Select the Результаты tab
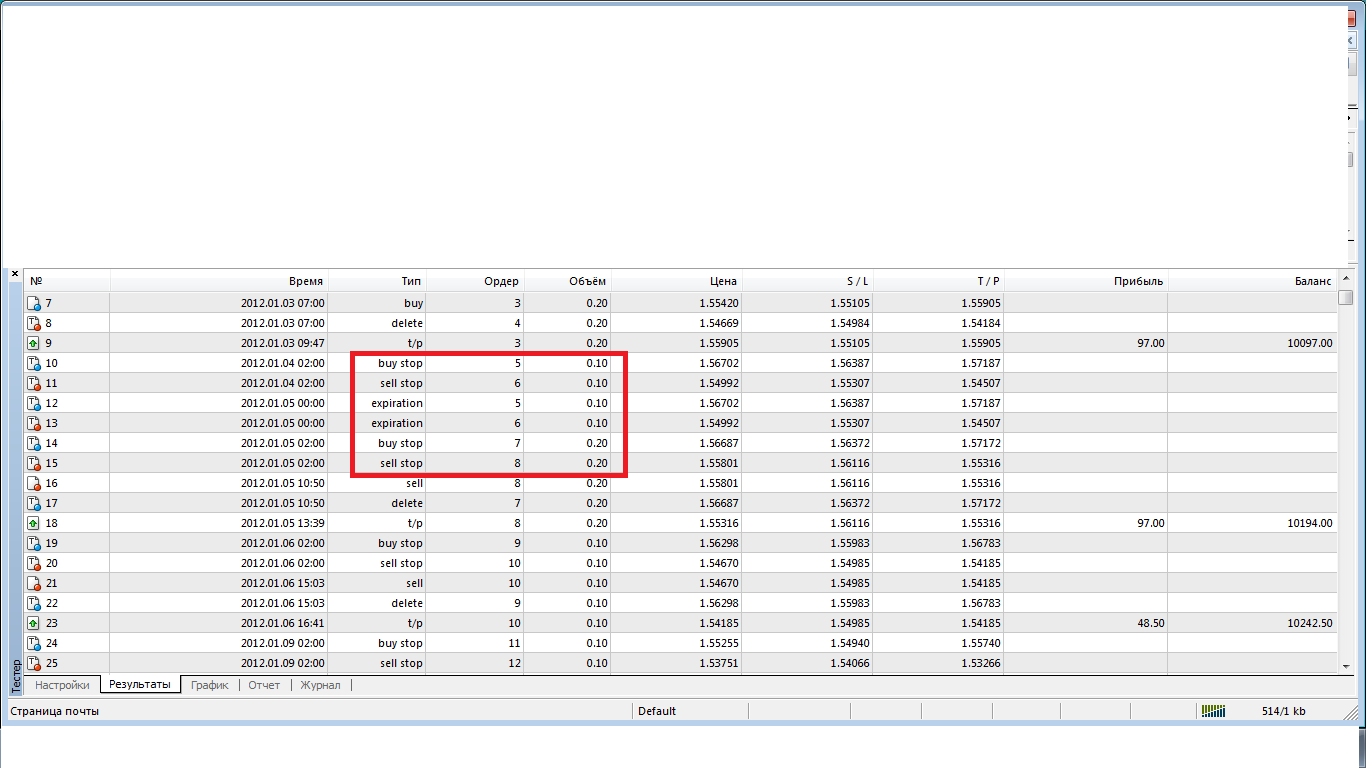The image size is (1366, 768). [140, 685]
